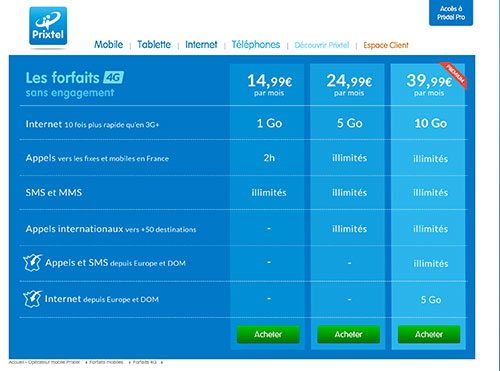Click the SMS et MMS row label
Image resolution: width=500 pixels, height=371 pixels.
pos(54,192)
